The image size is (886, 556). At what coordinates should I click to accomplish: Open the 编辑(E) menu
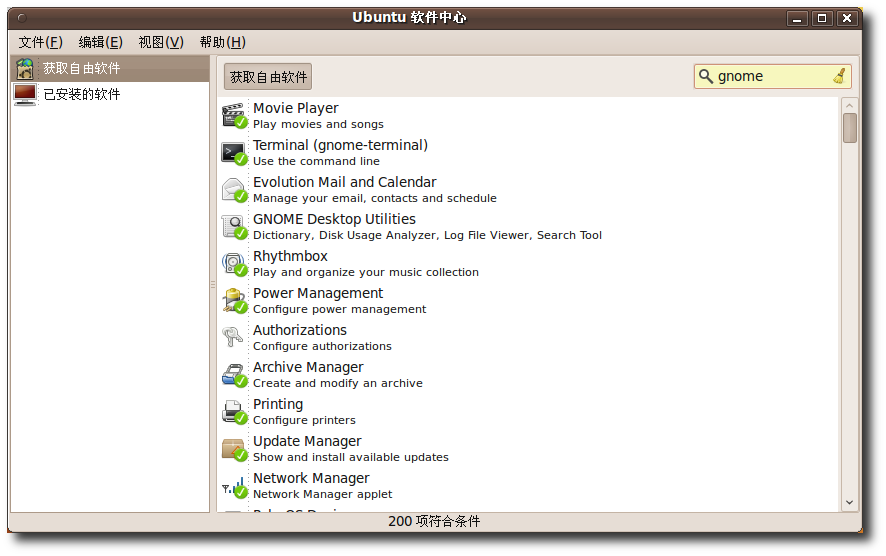tap(101, 42)
